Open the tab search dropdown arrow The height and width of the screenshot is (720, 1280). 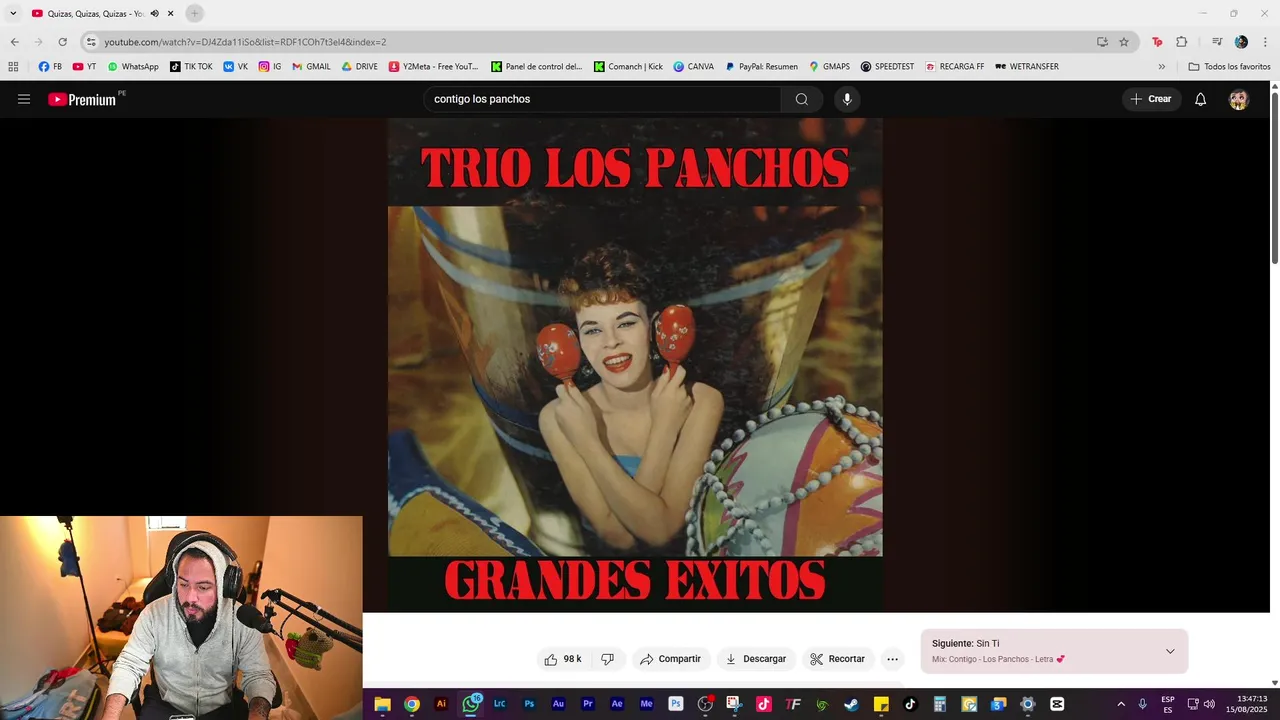[x=13, y=13]
